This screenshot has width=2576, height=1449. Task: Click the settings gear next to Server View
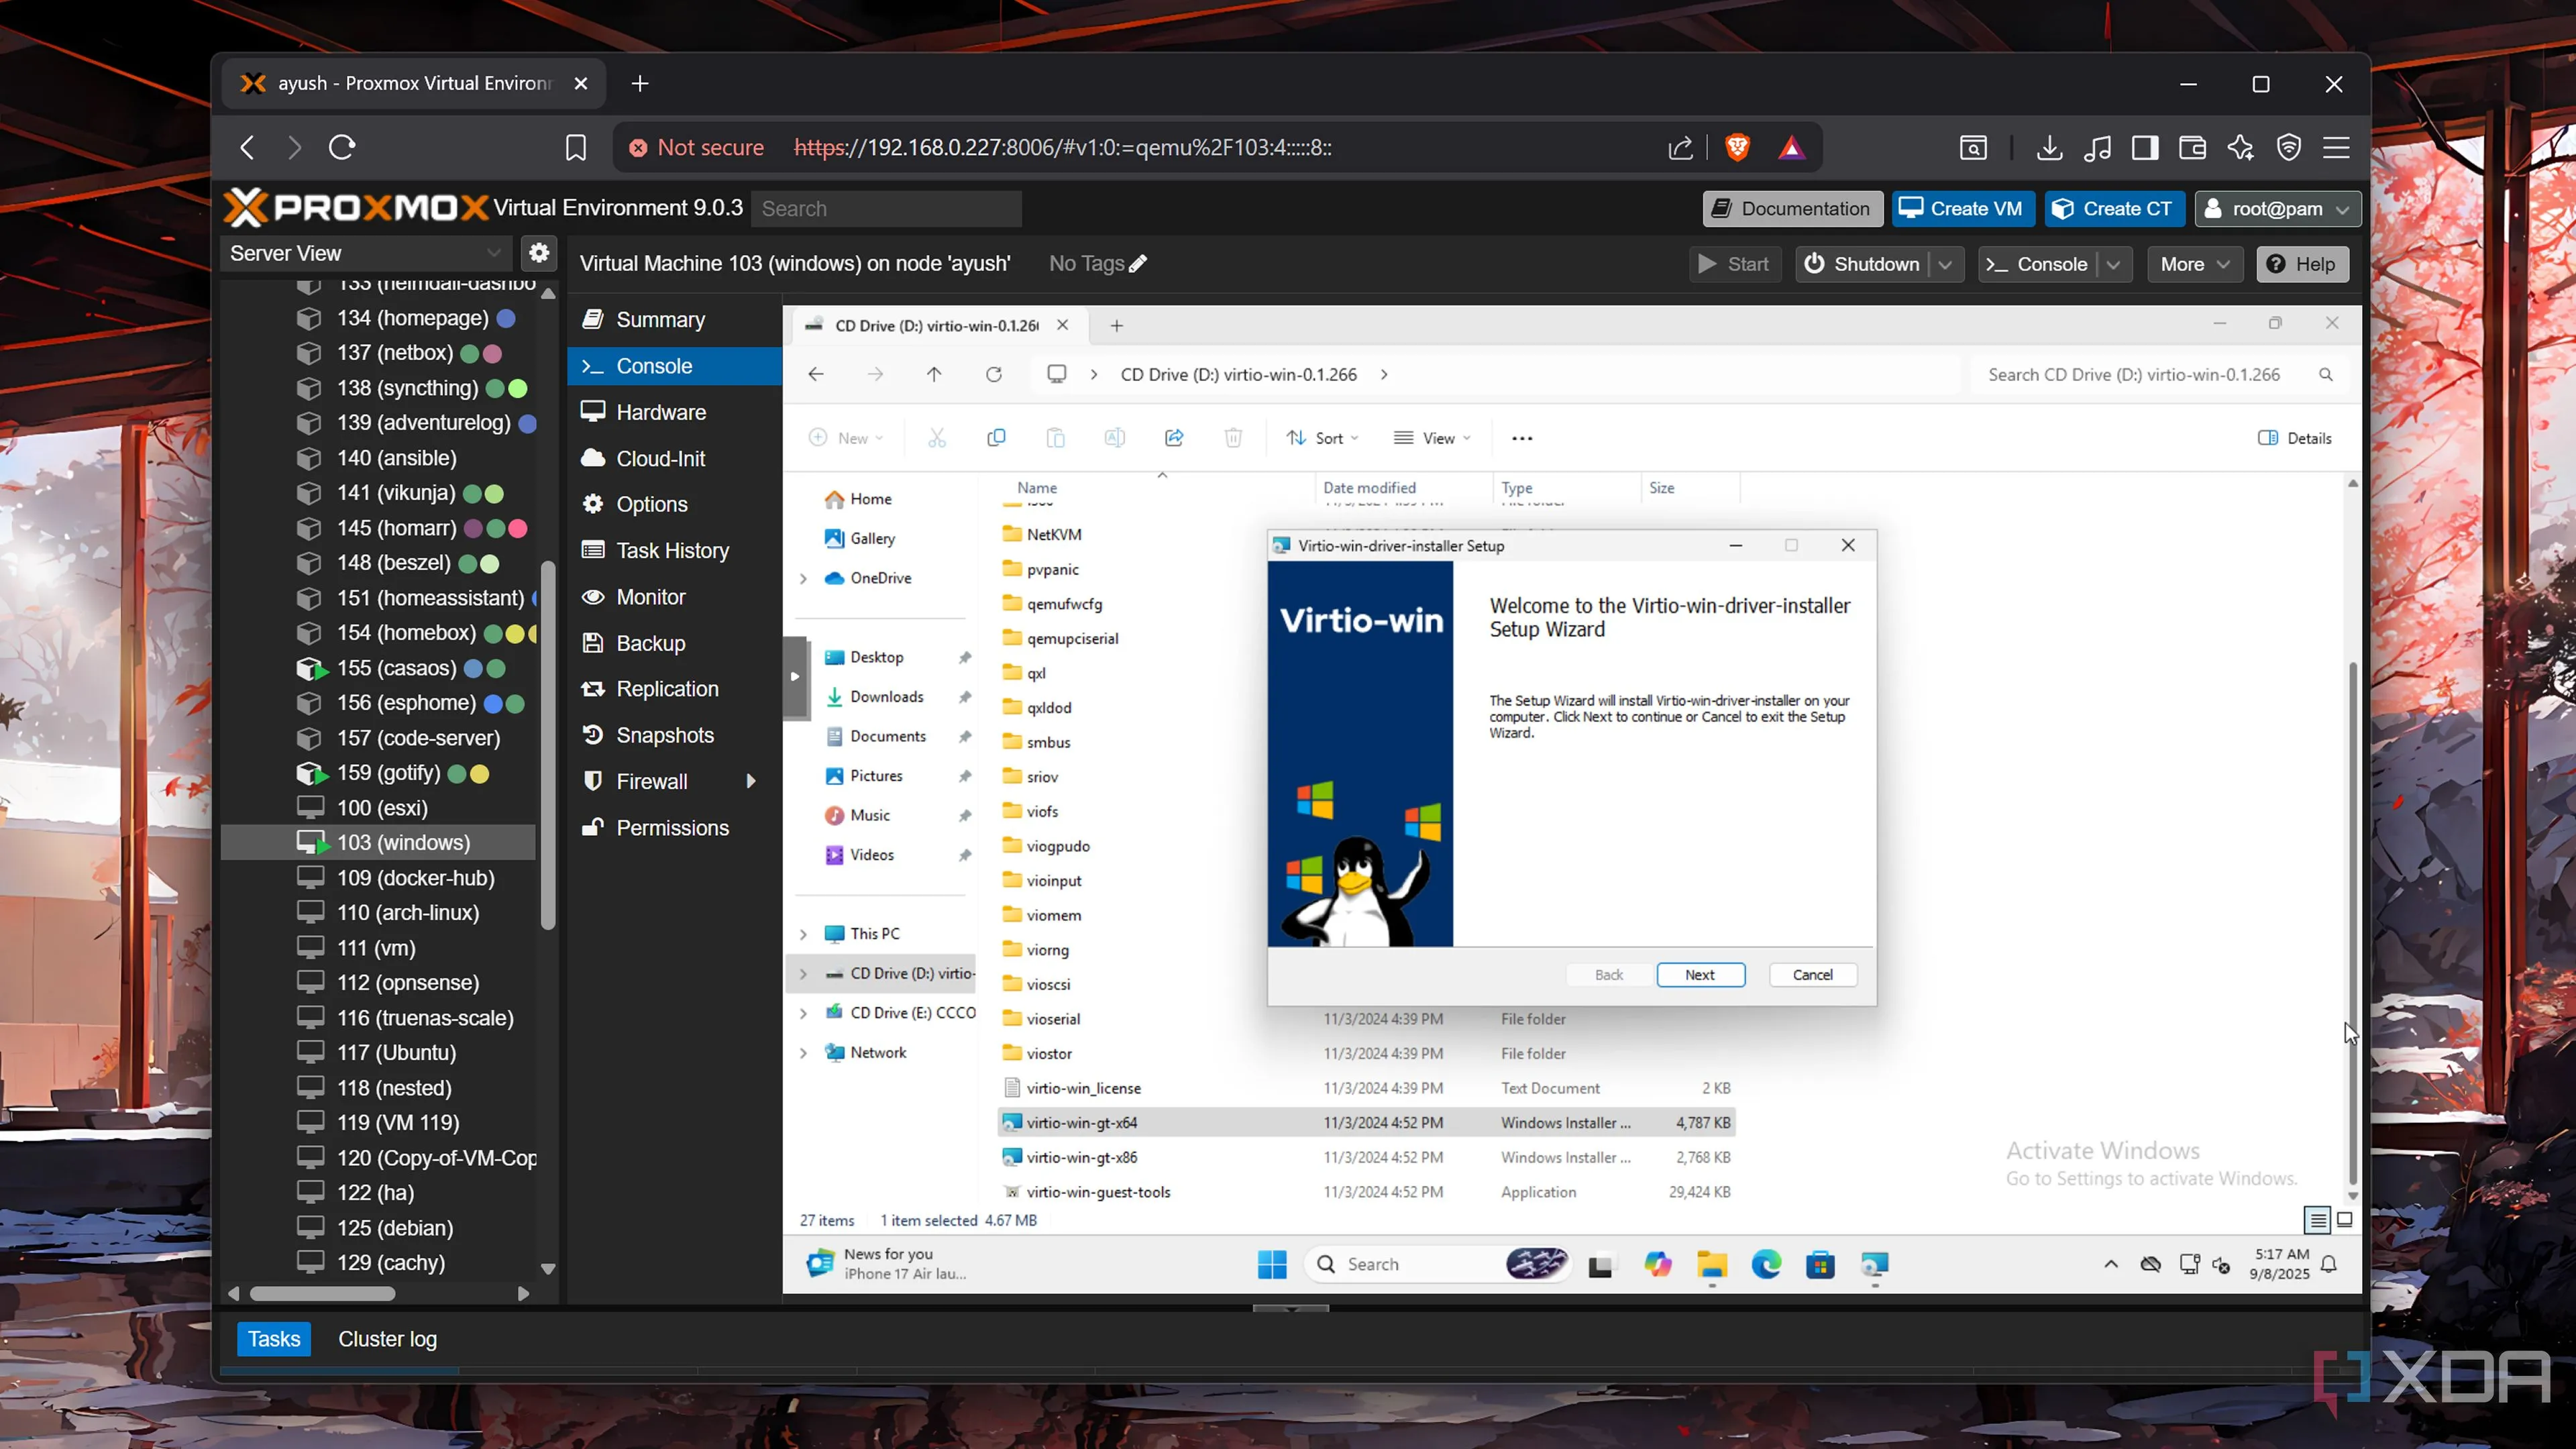pyautogui.click(x=539, y=252)
